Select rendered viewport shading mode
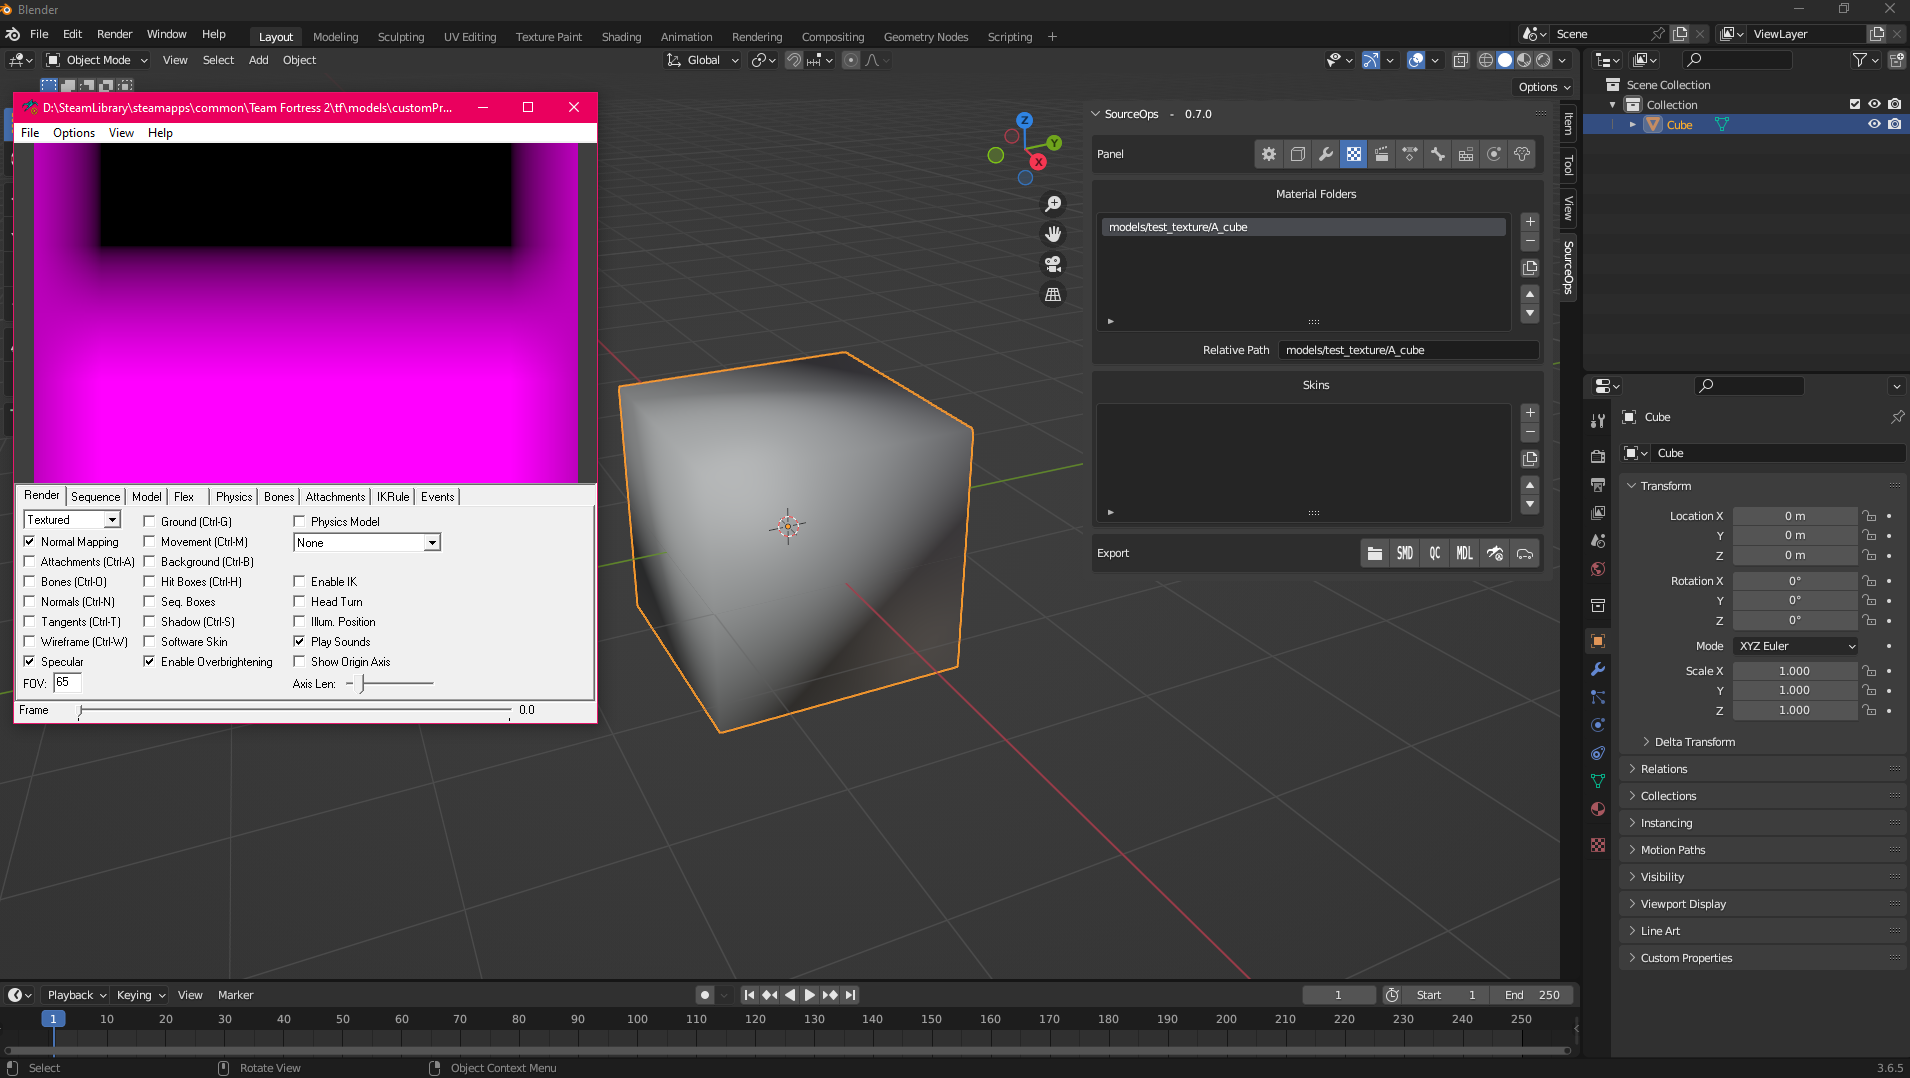This screenshot has width=1910, height=1078. coord(1543,60)
